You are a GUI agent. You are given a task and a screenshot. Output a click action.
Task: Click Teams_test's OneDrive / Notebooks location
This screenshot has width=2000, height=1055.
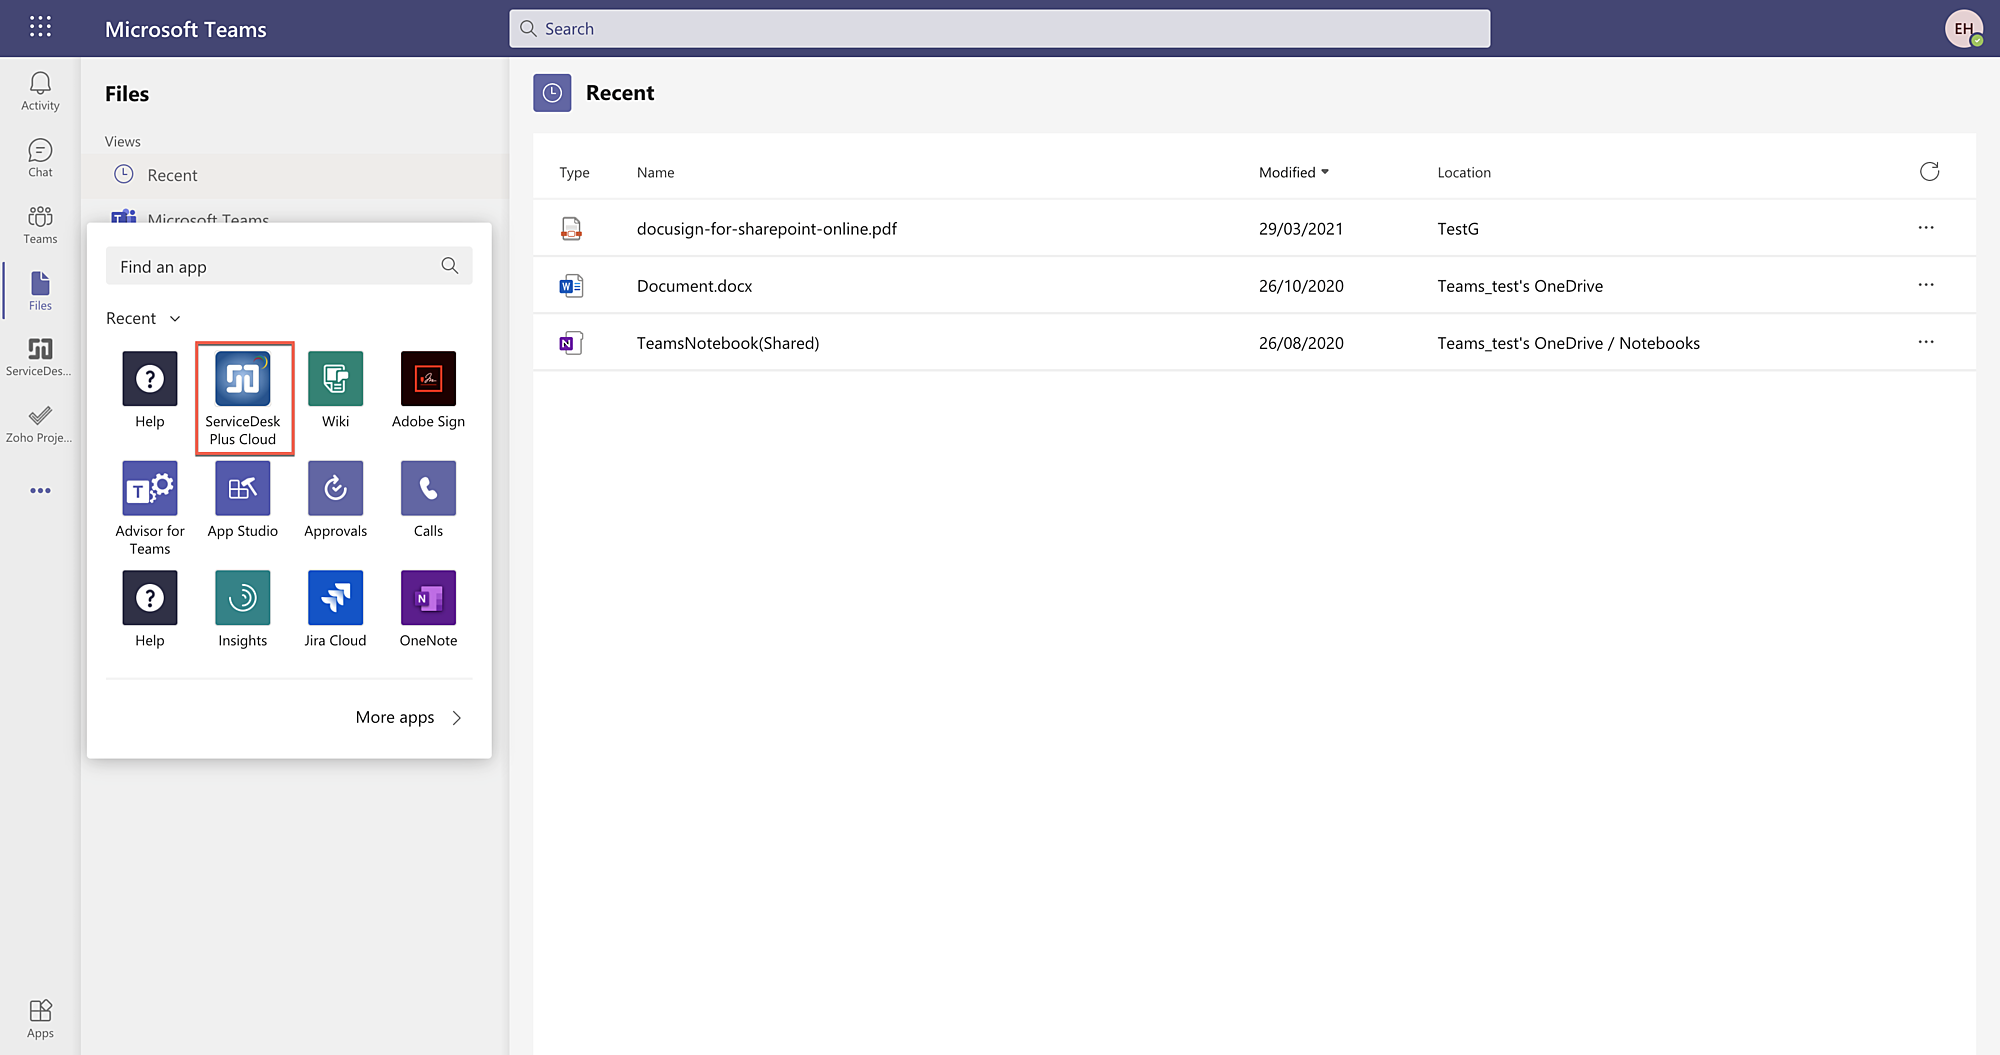pos(1568,343)
